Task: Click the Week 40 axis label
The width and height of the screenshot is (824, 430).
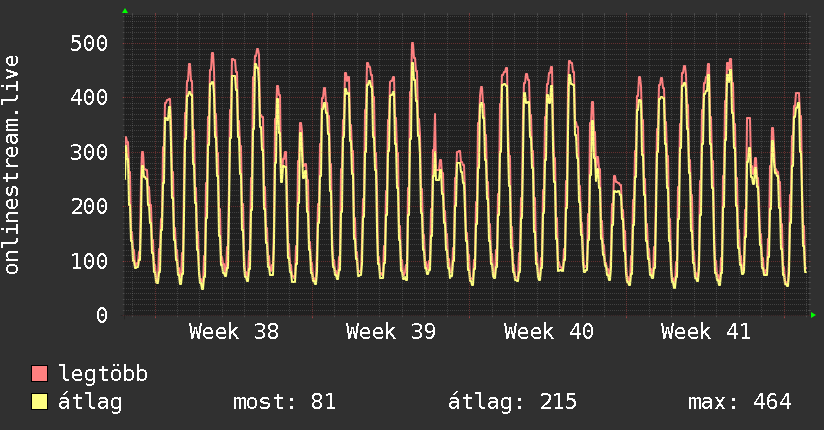Action: [549, 332]
